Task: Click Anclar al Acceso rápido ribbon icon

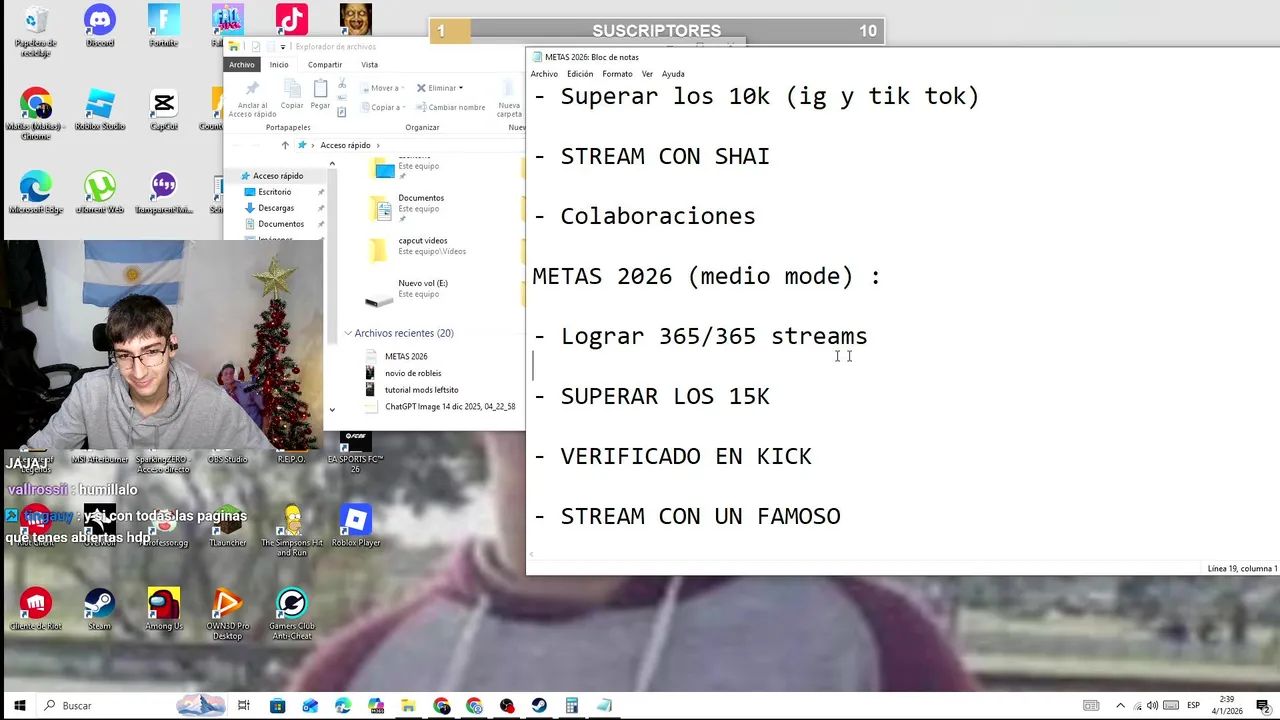Action: pyautogui.click(x=252, y=98)
